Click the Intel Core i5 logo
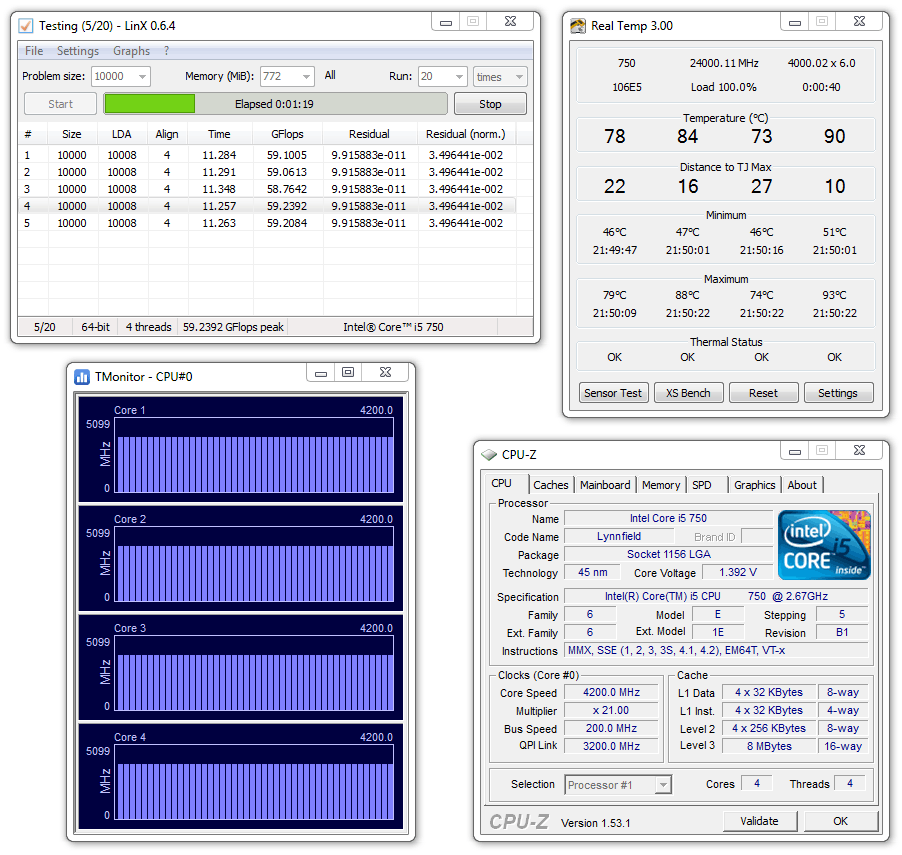Viewport: 902px width, 855px height. (823, 545)
